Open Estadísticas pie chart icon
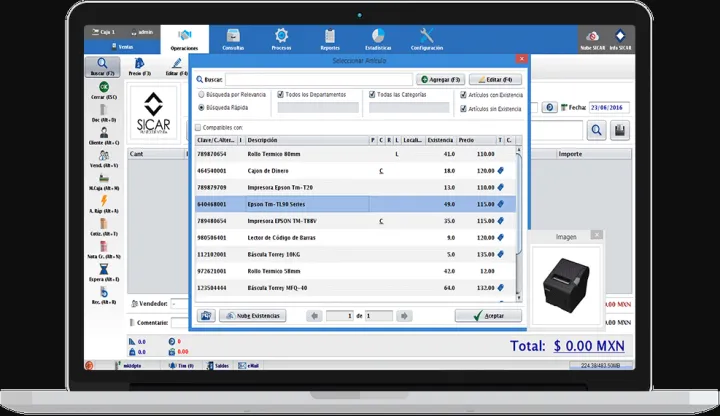Screen dimensions: 720x416 378,36
